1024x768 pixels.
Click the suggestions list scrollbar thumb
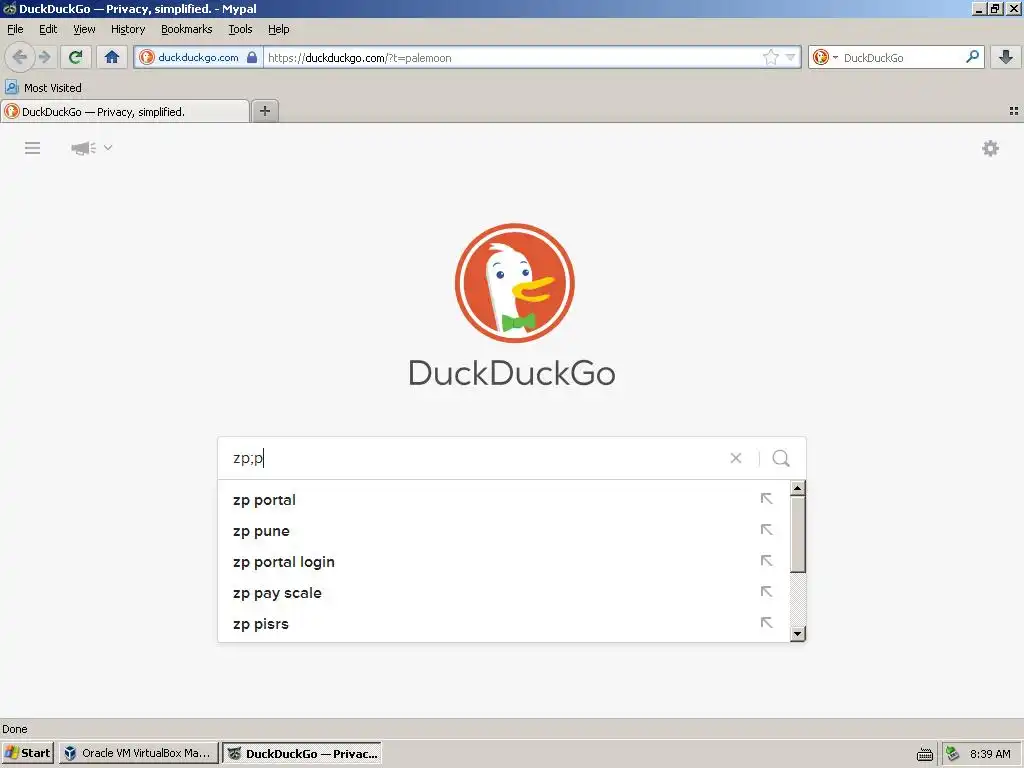pos(797,534)
